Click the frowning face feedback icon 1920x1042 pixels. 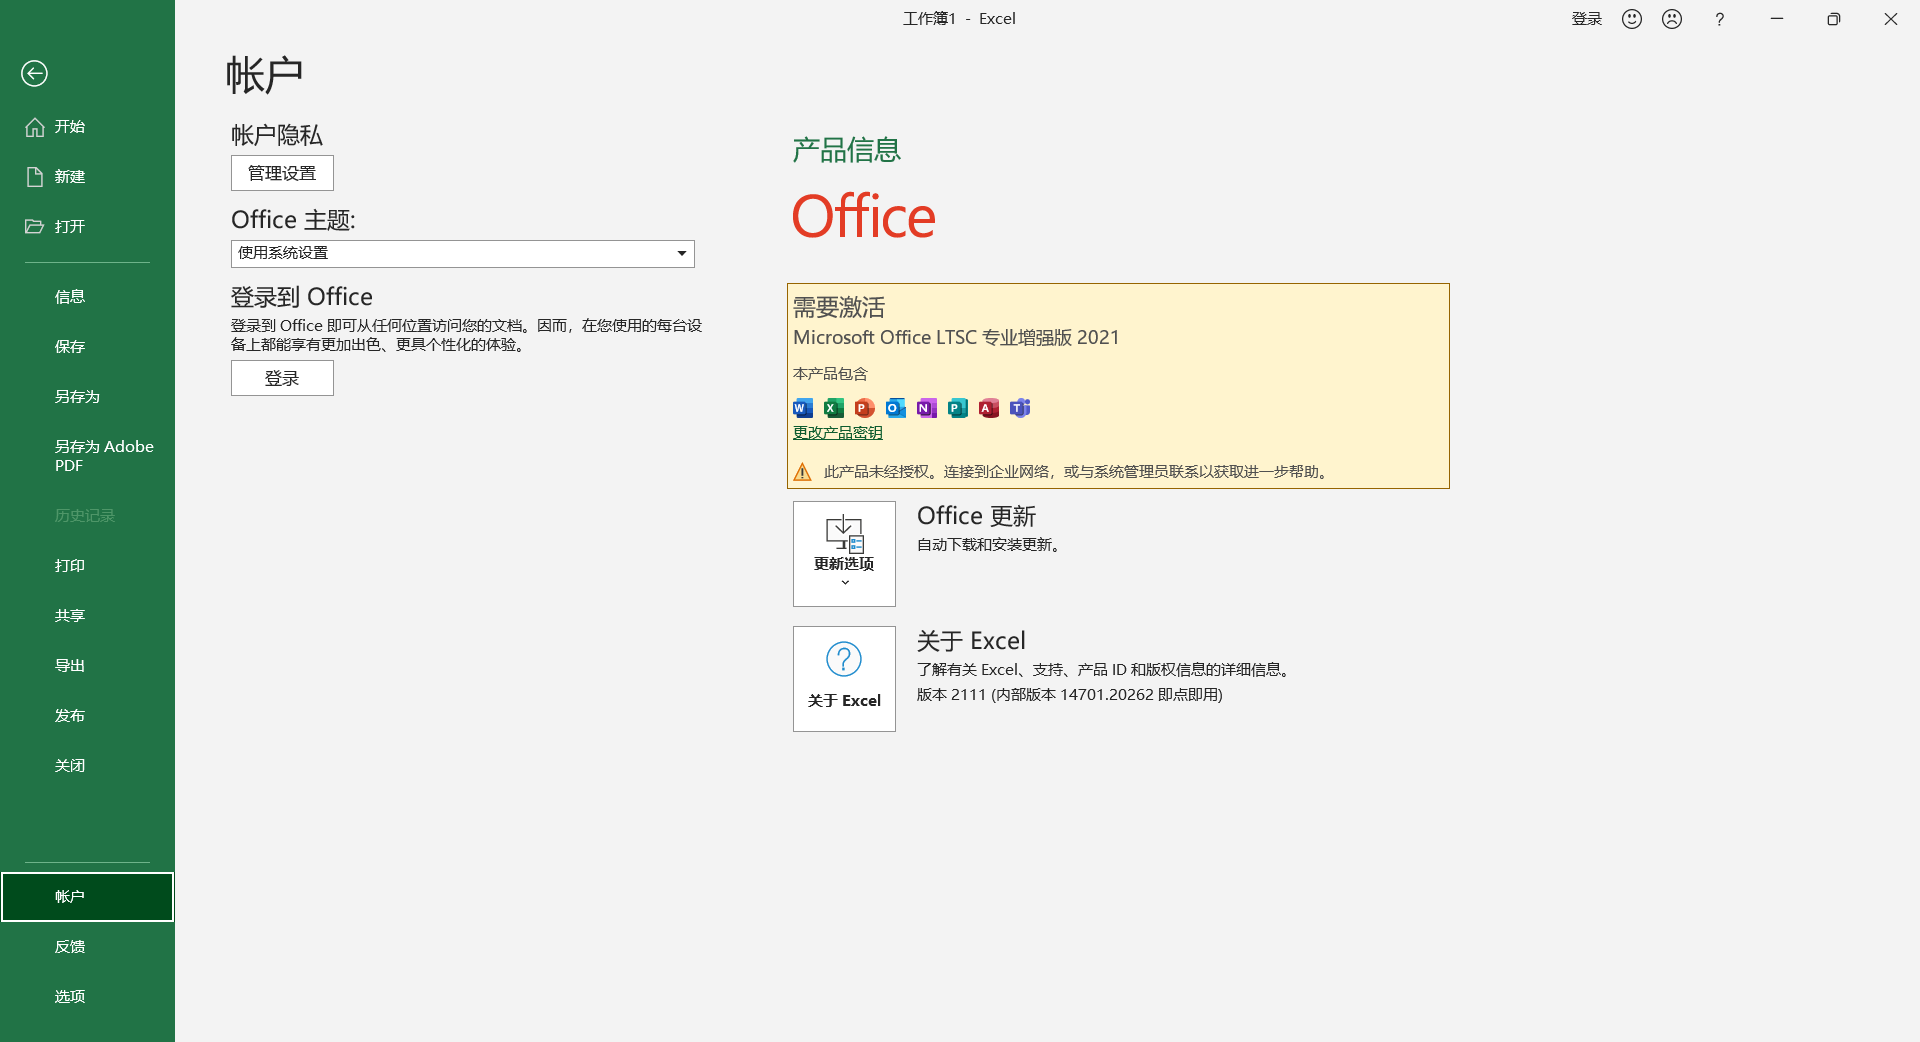[x=1672, y=19]
